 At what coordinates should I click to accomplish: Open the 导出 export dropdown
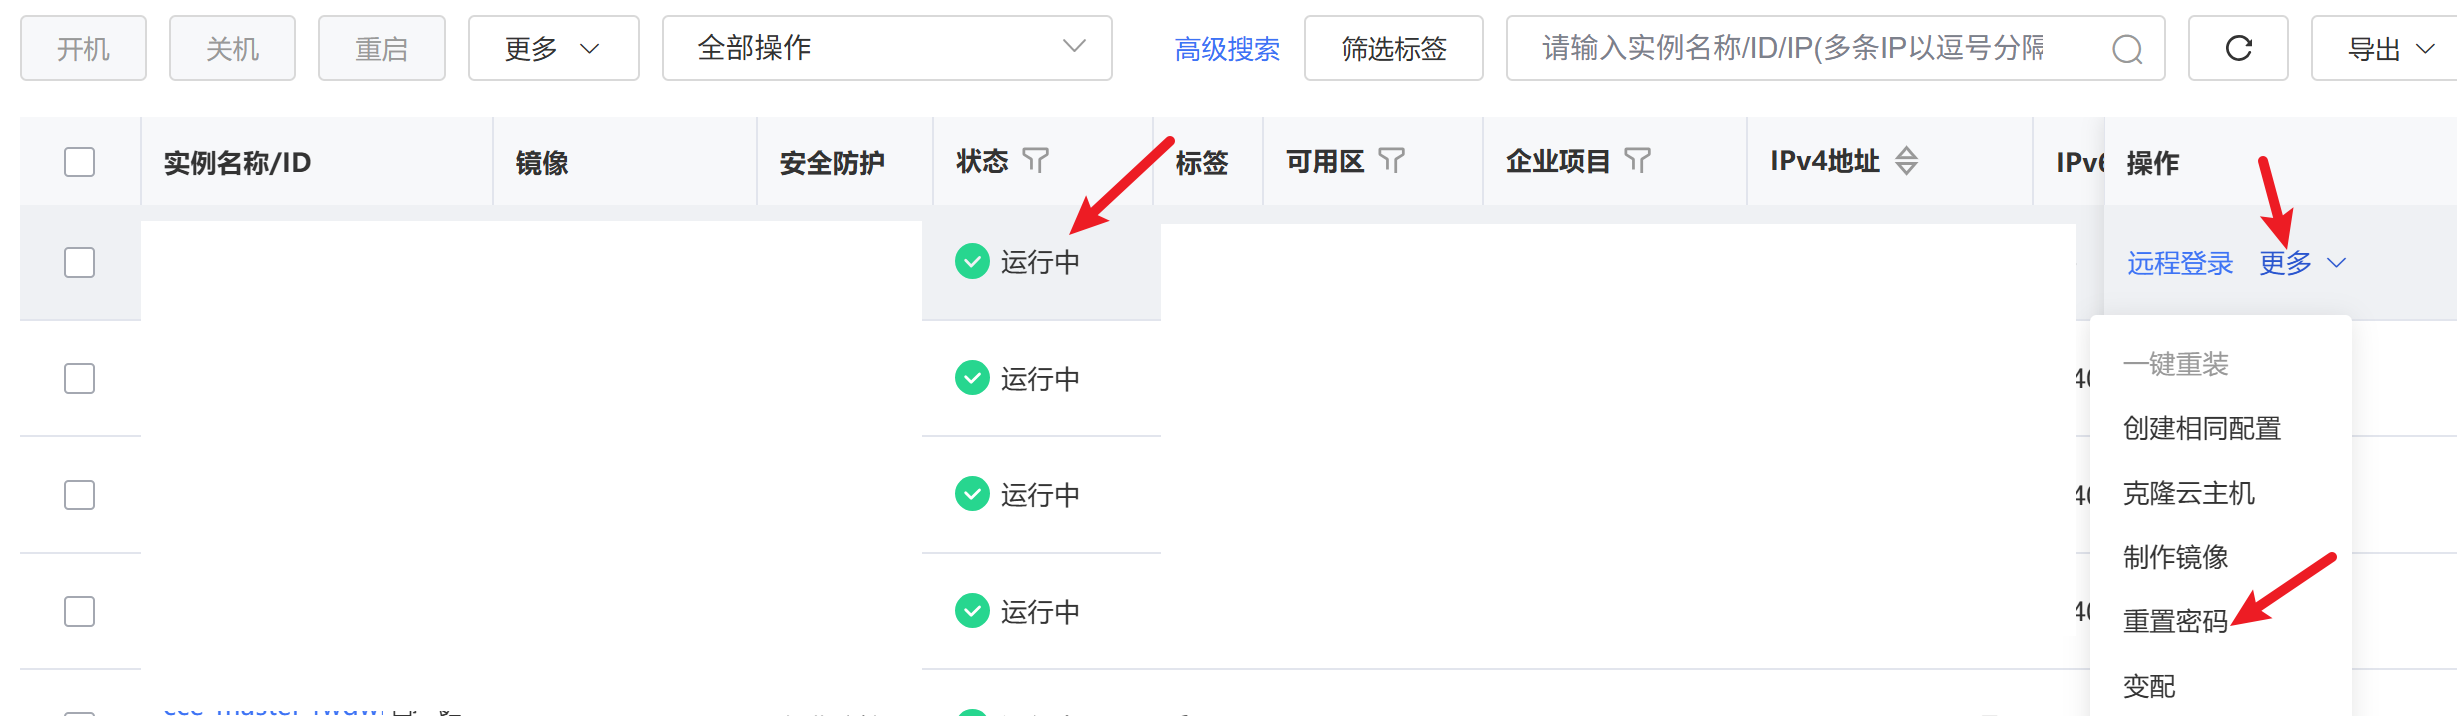click(x=2390, y=48)
